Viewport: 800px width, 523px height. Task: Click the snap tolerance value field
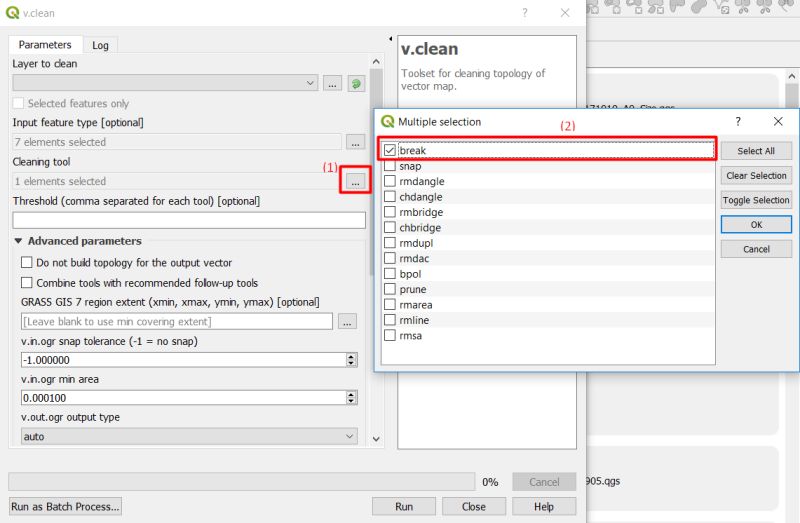(184, 360)
